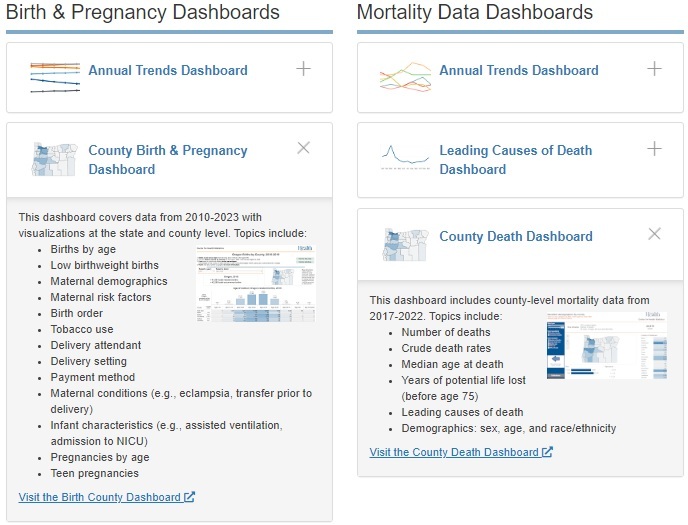
Task: Collapse County Birth & Pregnancy Dashboard using X
Action: (x=304, y=148)
